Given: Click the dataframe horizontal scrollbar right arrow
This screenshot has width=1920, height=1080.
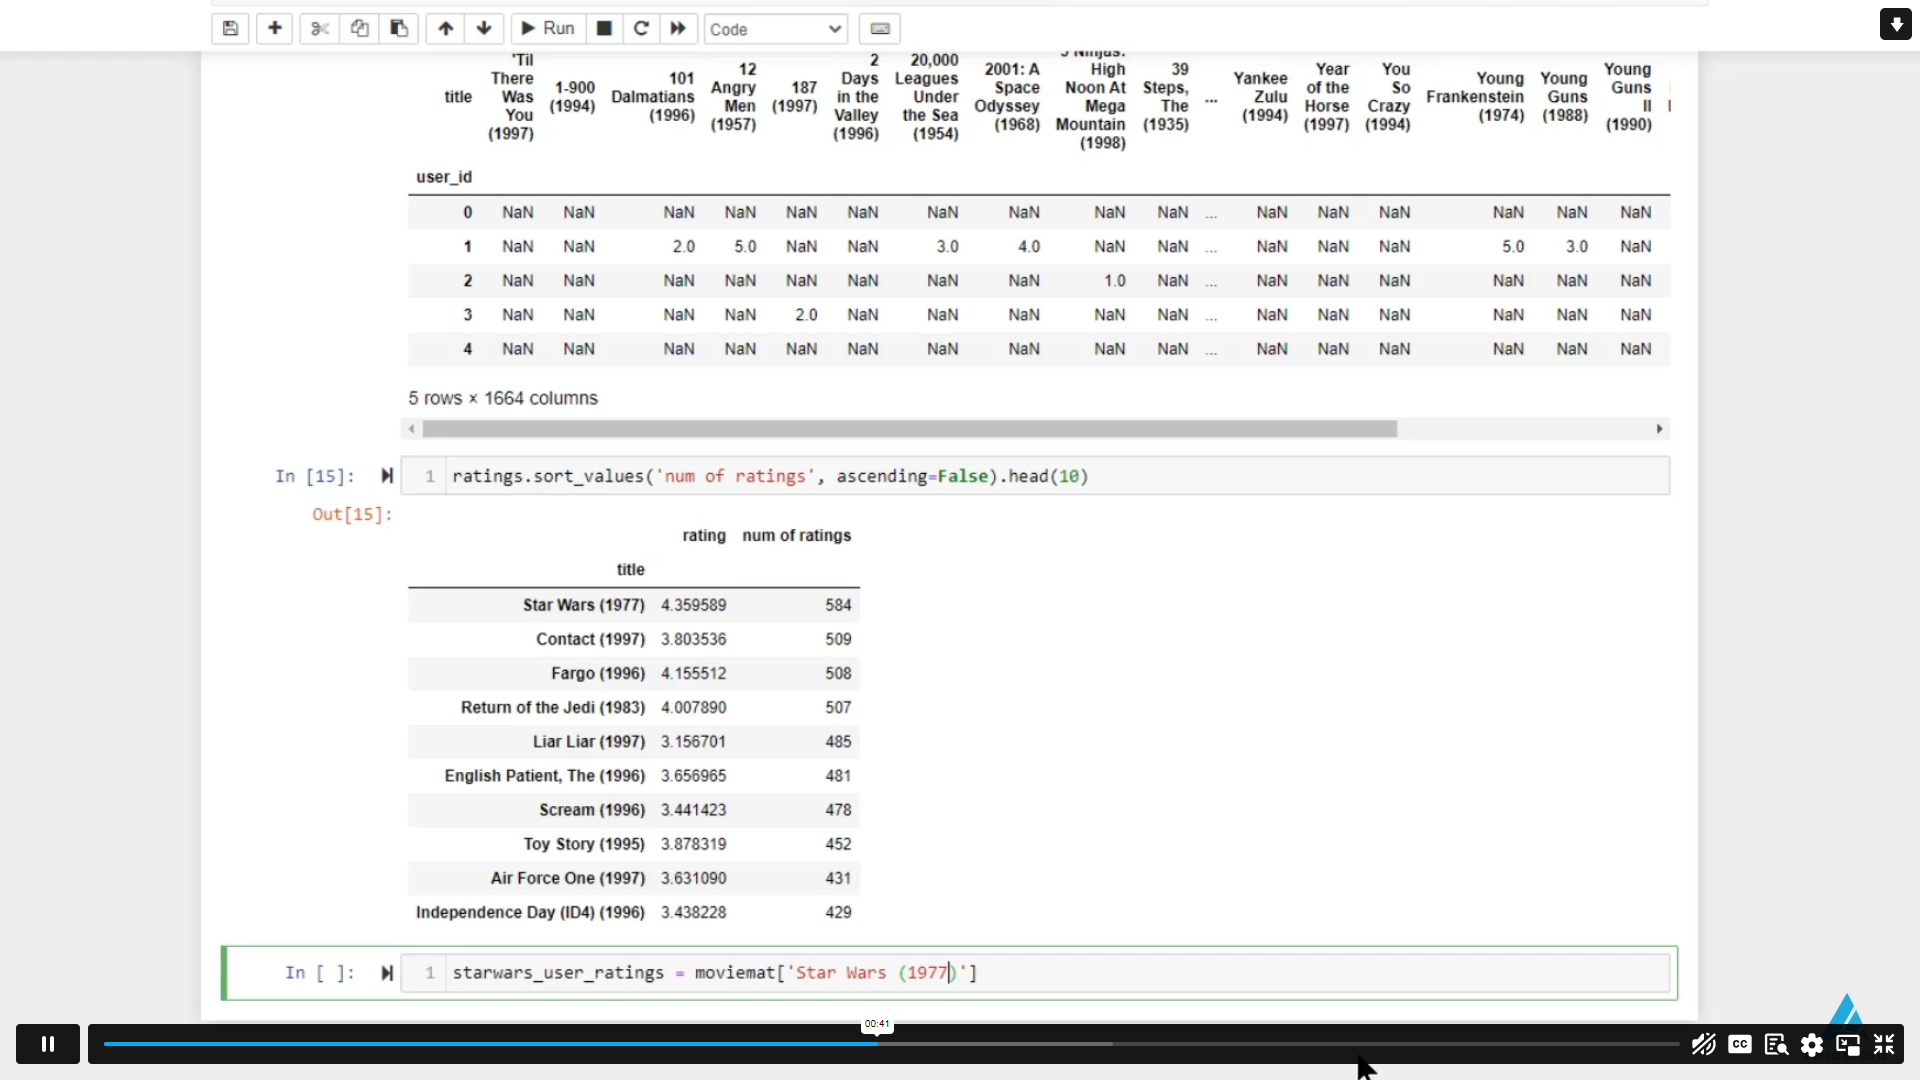Looking at the screenshot, I should [1660, 428].
